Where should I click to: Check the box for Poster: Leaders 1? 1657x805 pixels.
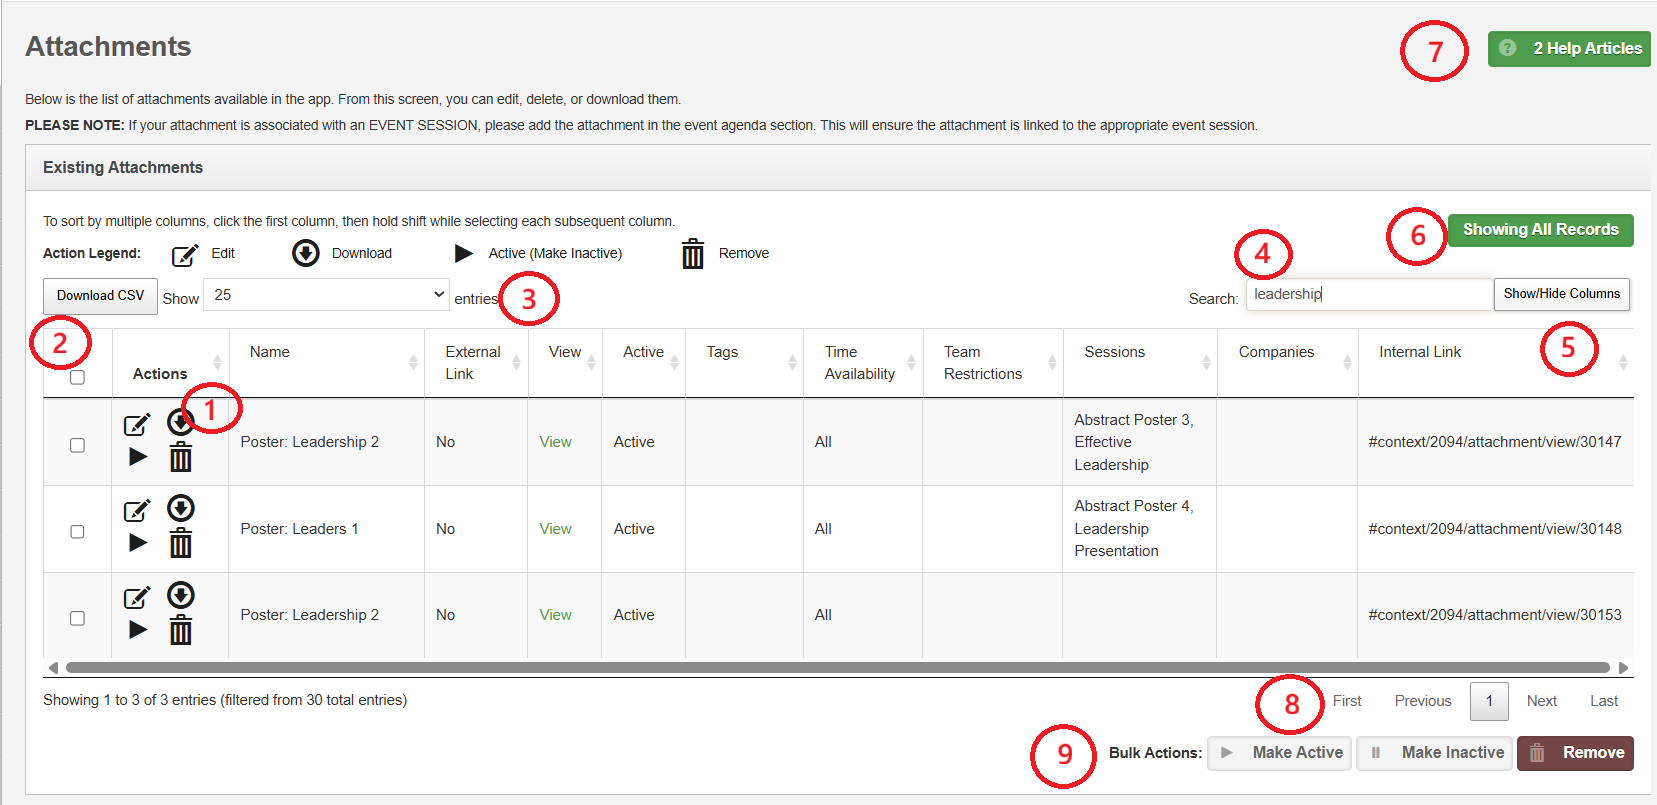[x=77, y=532]
